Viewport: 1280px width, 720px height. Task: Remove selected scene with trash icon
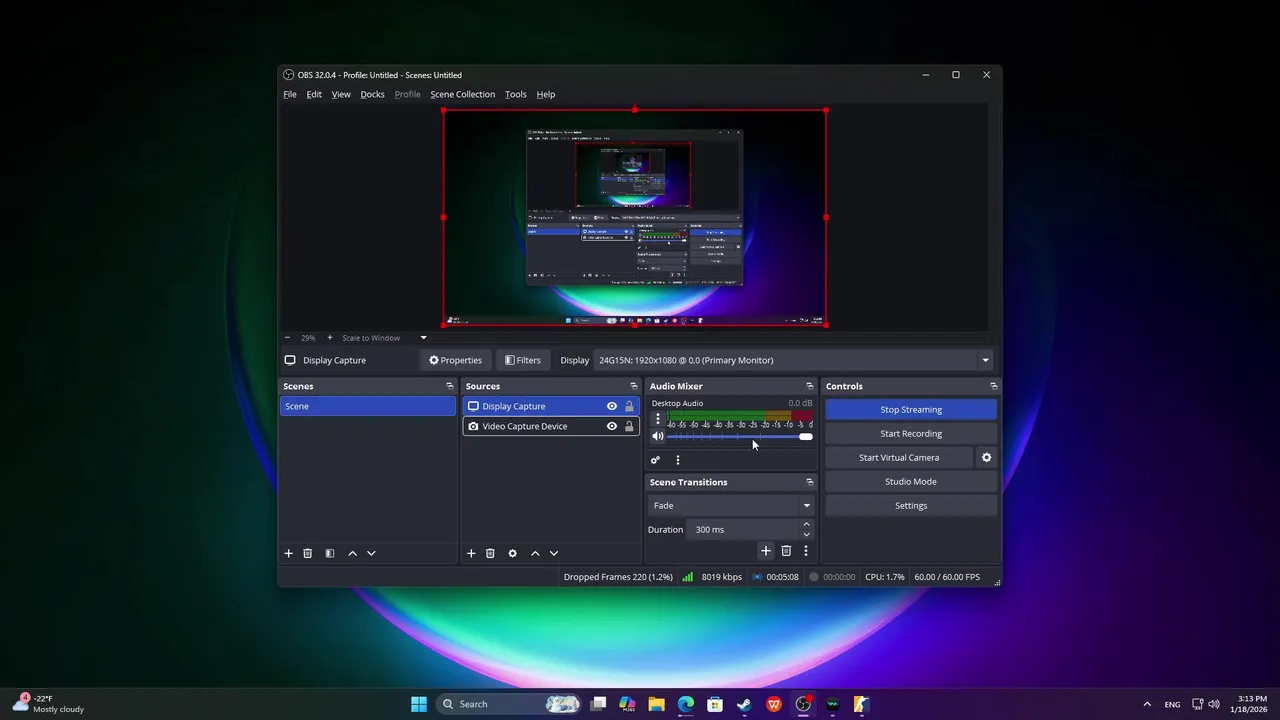coord(308,553)
